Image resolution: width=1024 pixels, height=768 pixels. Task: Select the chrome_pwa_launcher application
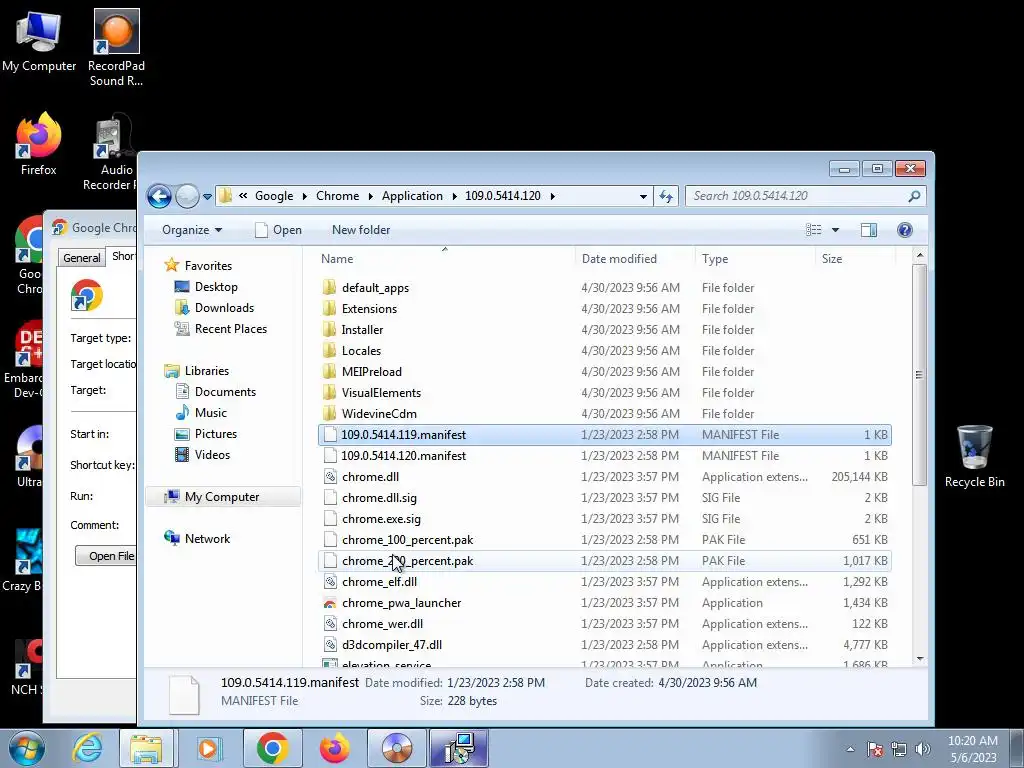coord(605,603)
